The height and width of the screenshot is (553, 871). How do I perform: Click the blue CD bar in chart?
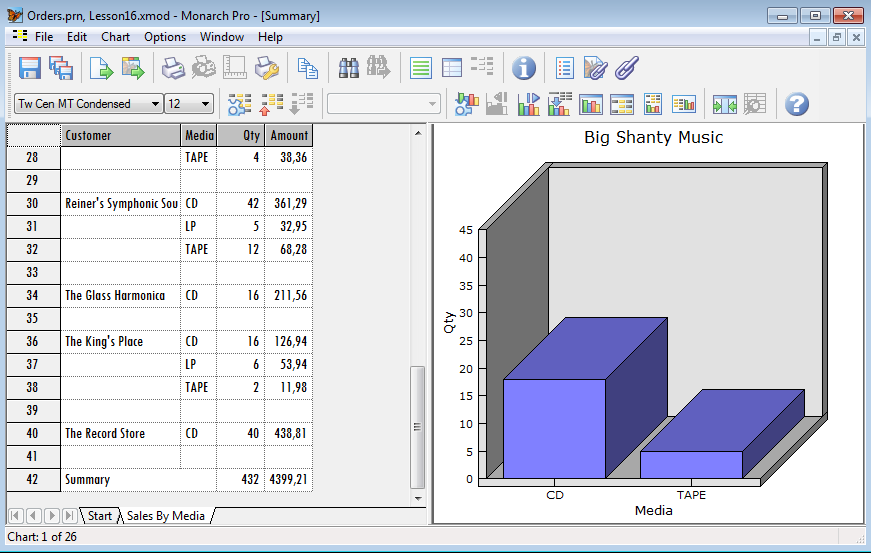click(554, 428)
